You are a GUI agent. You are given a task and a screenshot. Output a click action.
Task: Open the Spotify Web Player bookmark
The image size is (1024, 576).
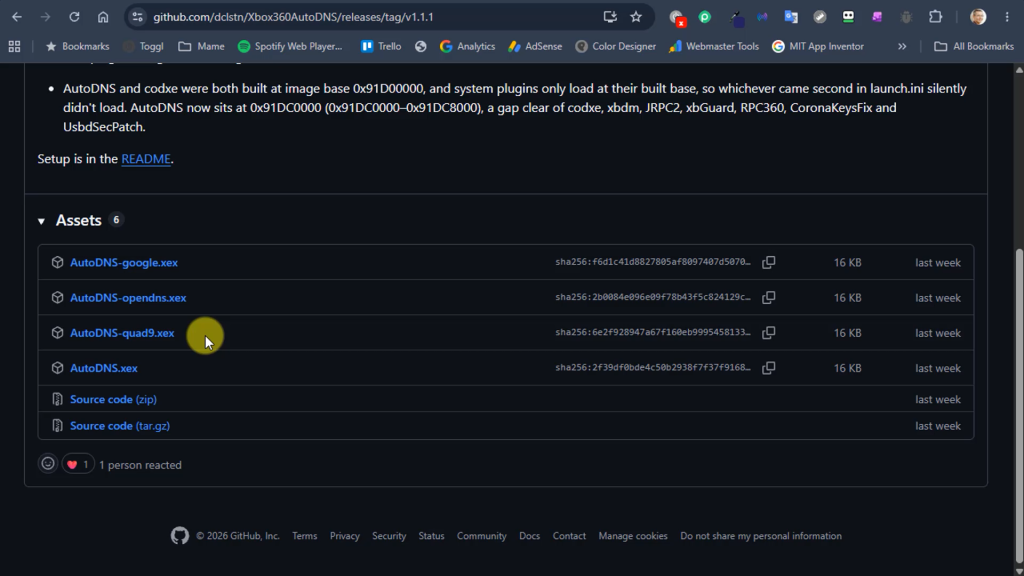pos(290,46)
